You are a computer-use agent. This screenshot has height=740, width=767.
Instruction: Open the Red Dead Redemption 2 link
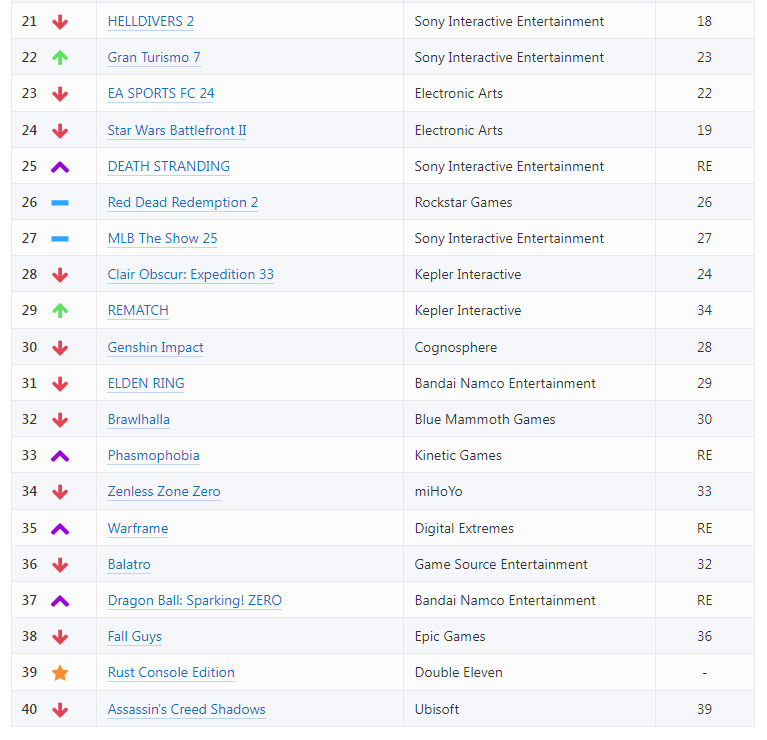(182, 202)
